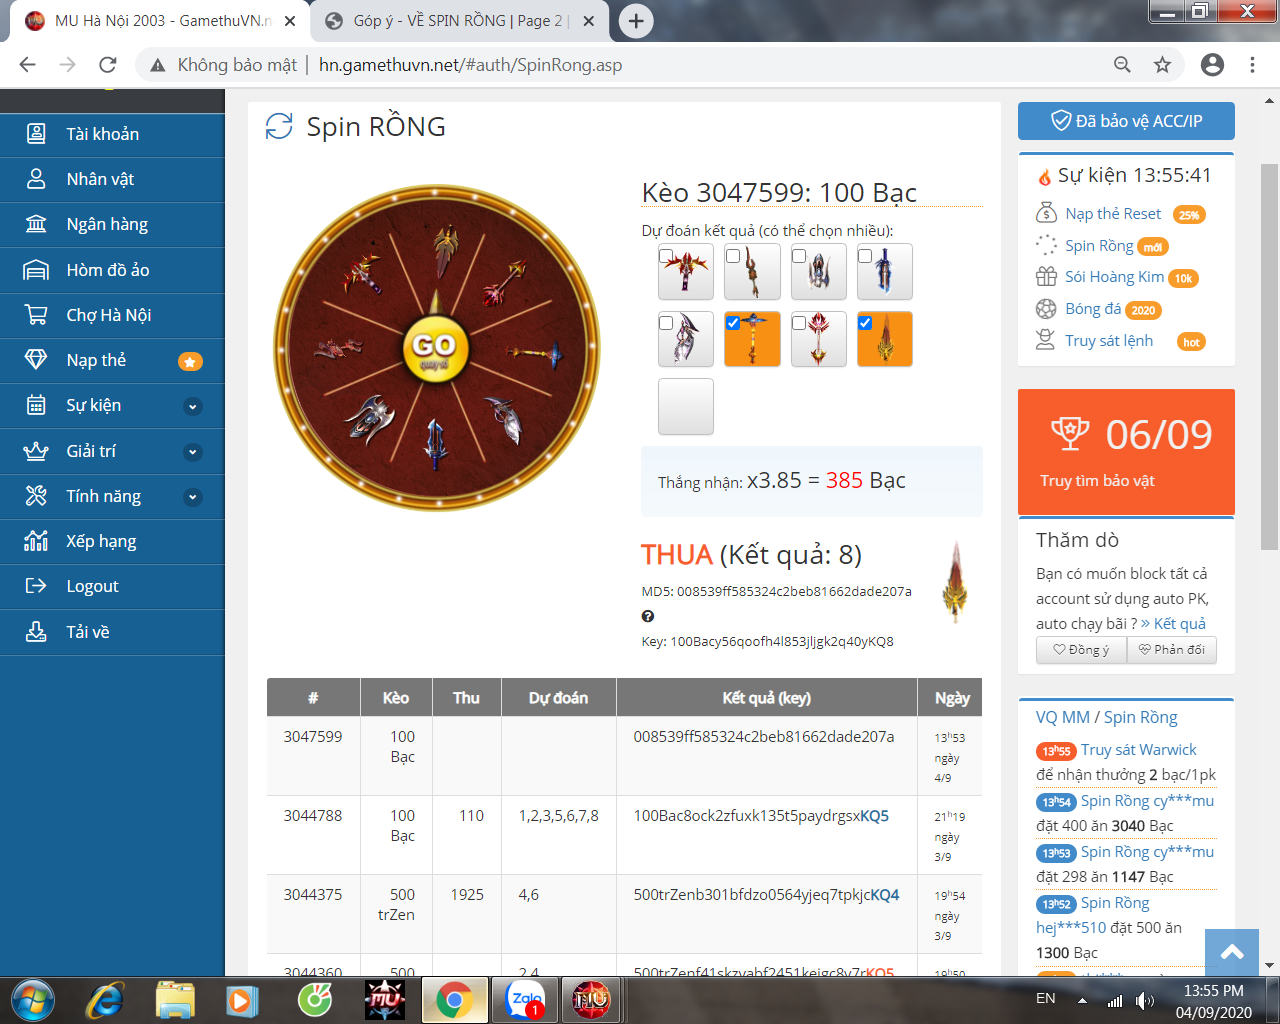Click the MD5 help question mark icon
Screen dimensions: 1280x1024
648,616
